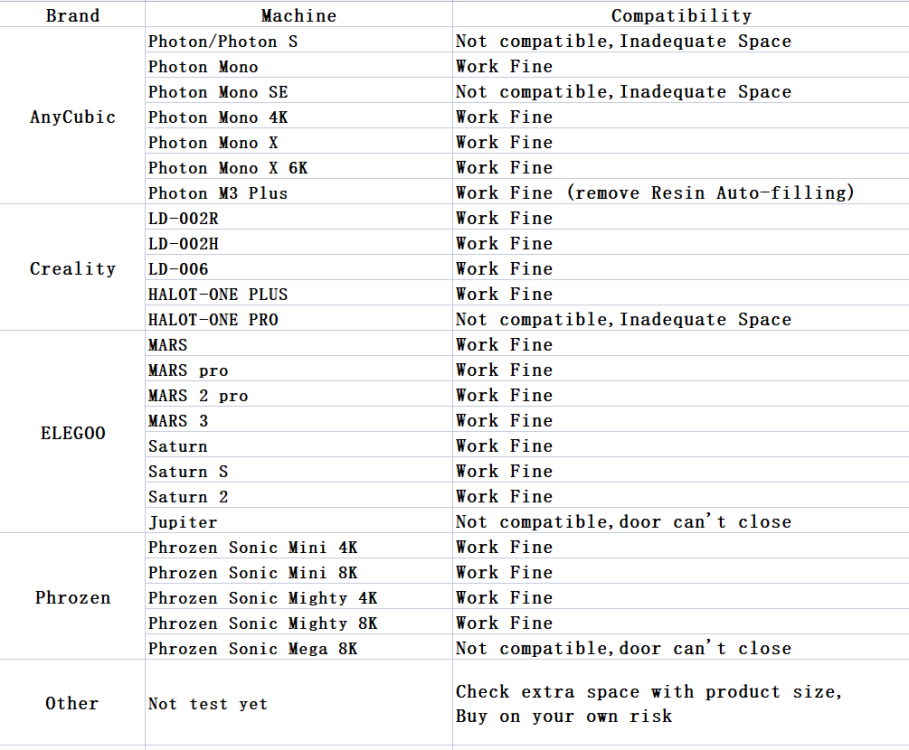Click the 'Buy on your own risk' cell
Screen dimensions: 909x750
click(x=564, y=716)
